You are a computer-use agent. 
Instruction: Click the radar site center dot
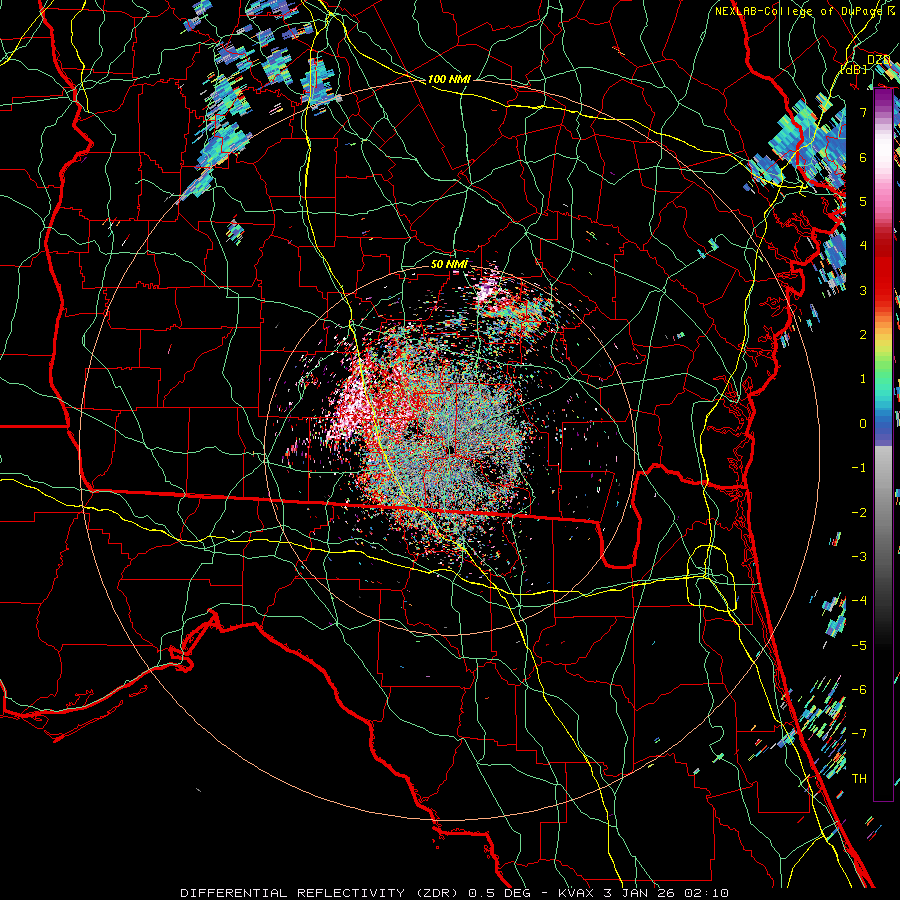pos(452,451)
